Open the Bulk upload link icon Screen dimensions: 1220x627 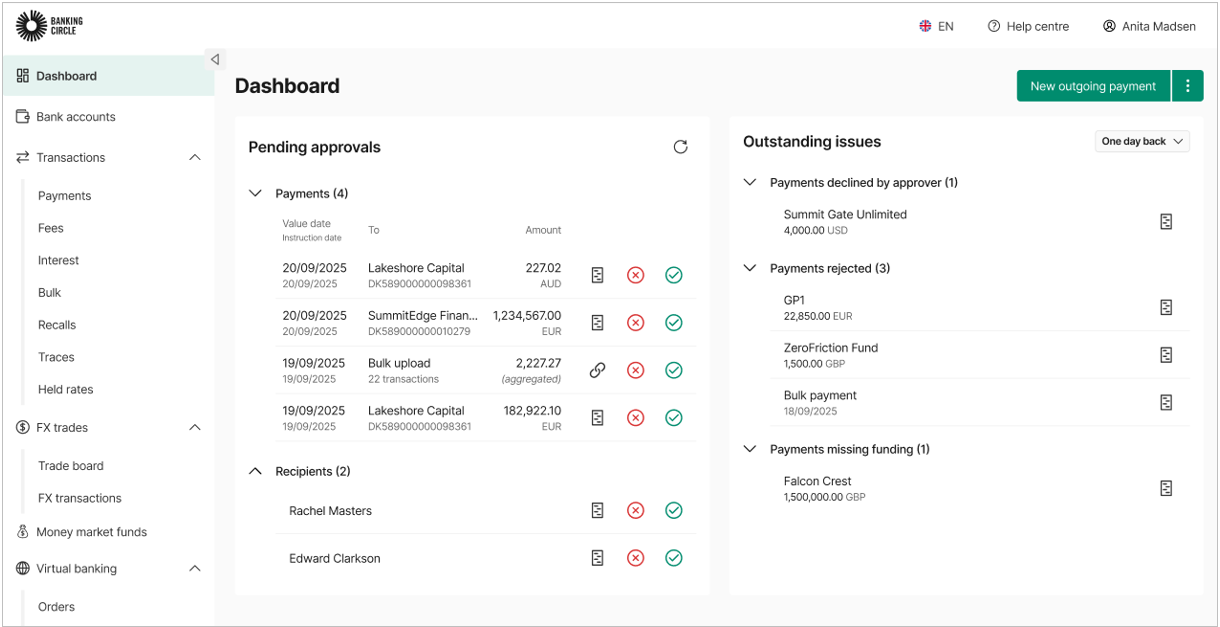point(597,370)
